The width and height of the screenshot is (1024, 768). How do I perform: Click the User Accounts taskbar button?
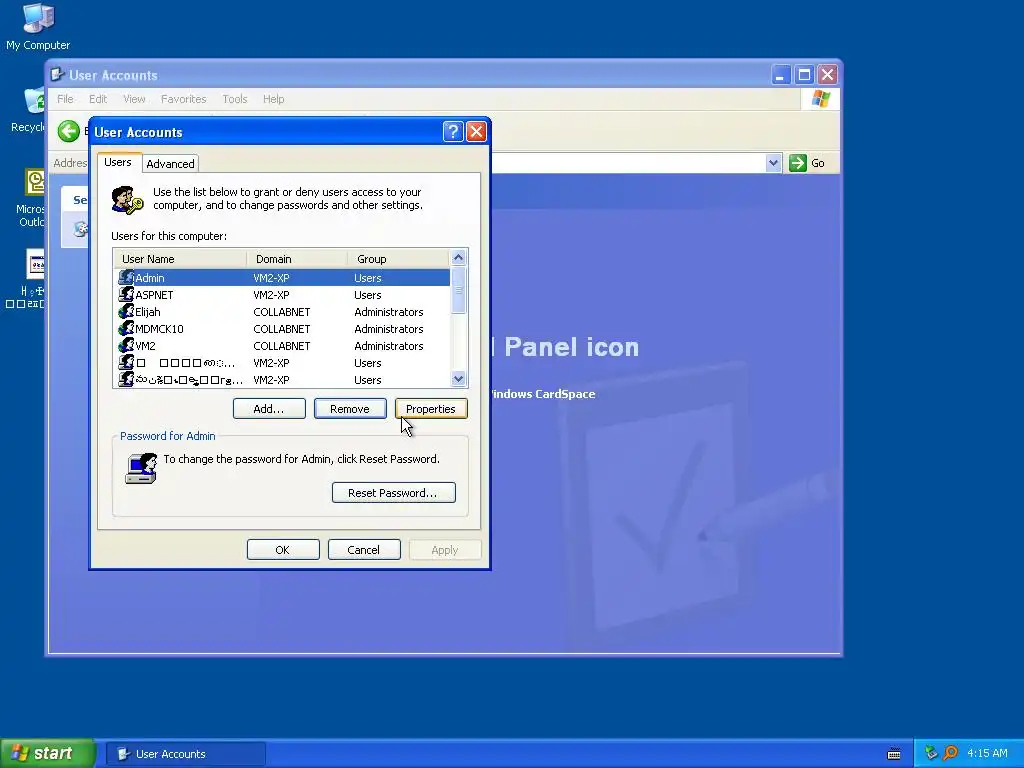point(185,754)
